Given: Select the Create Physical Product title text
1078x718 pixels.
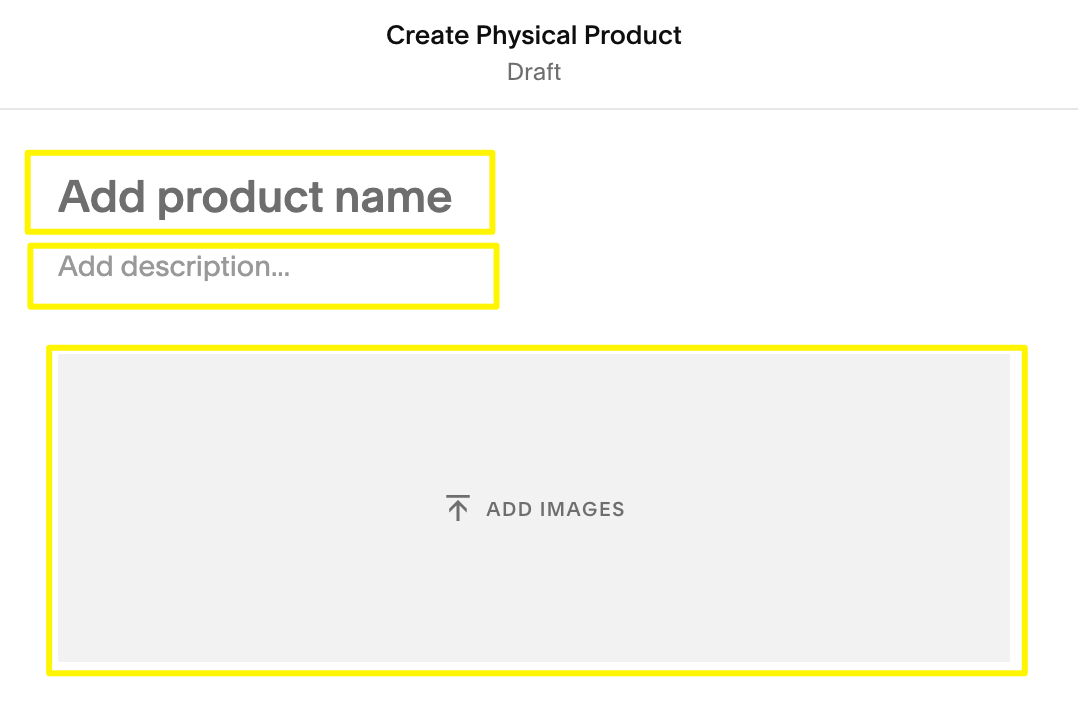Looking at the screenshot, I should (x=534, y=36).
